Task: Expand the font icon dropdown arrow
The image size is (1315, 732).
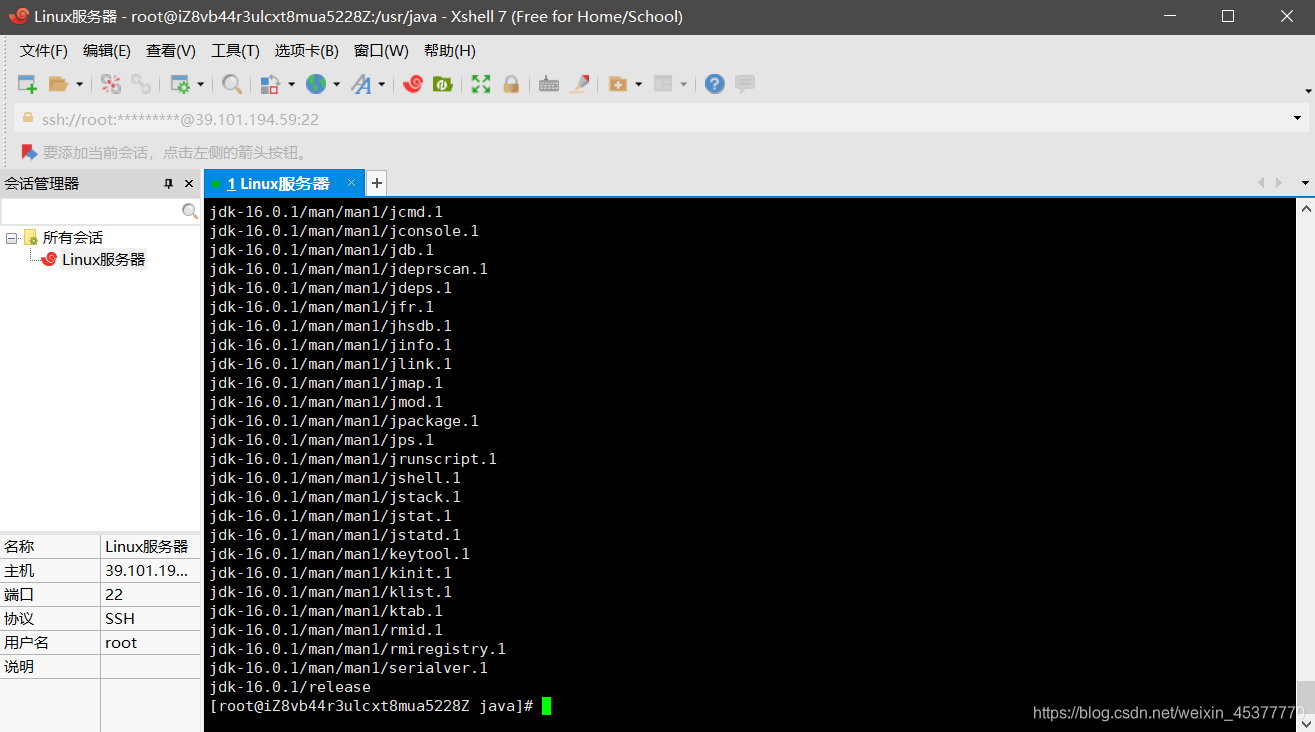Action: pos(382,85)
